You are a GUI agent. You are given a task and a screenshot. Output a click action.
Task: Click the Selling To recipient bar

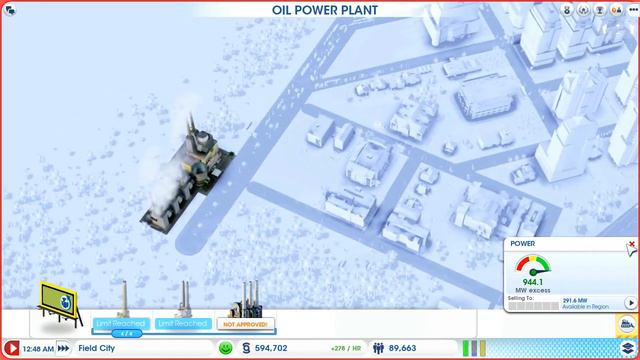[533, 306]
